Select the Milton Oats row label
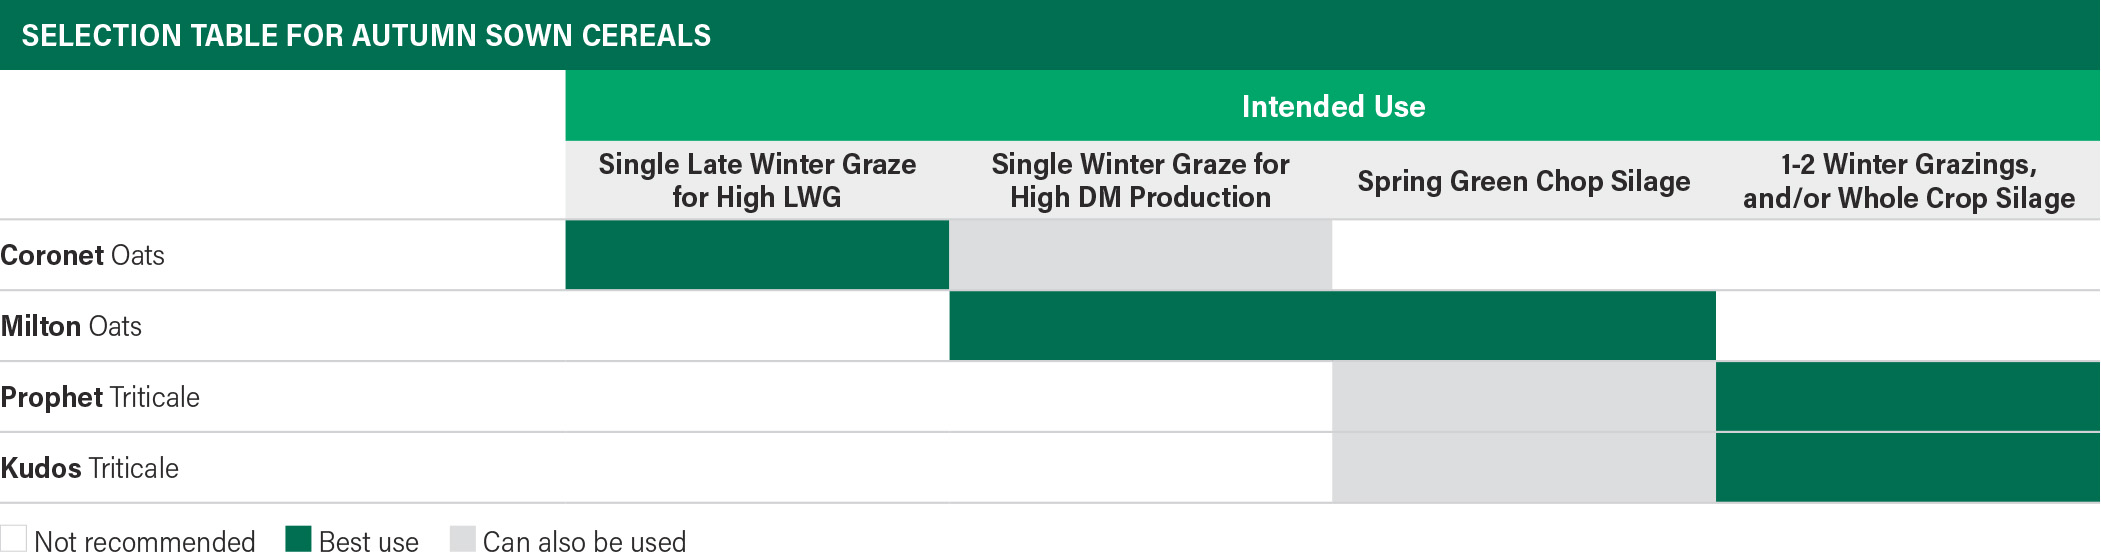The image size is (2101, 553). 71,326
